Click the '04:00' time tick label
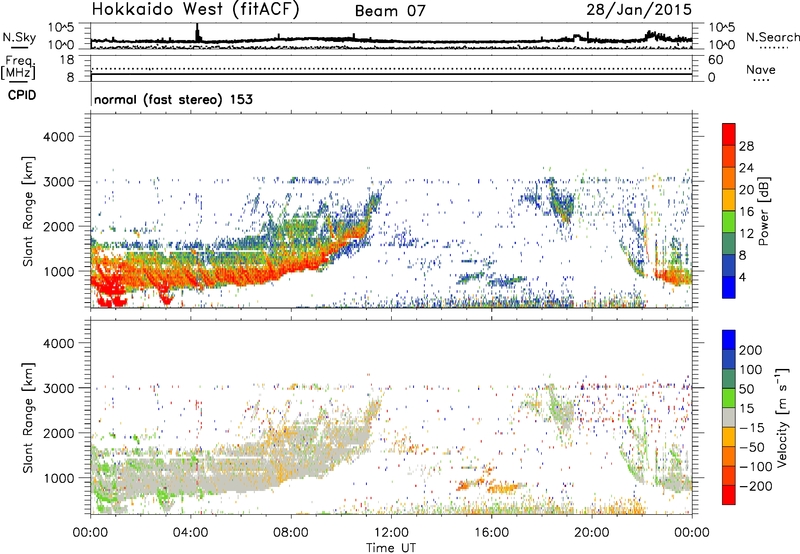Screen dimensions: 800x554 [190, 533]
